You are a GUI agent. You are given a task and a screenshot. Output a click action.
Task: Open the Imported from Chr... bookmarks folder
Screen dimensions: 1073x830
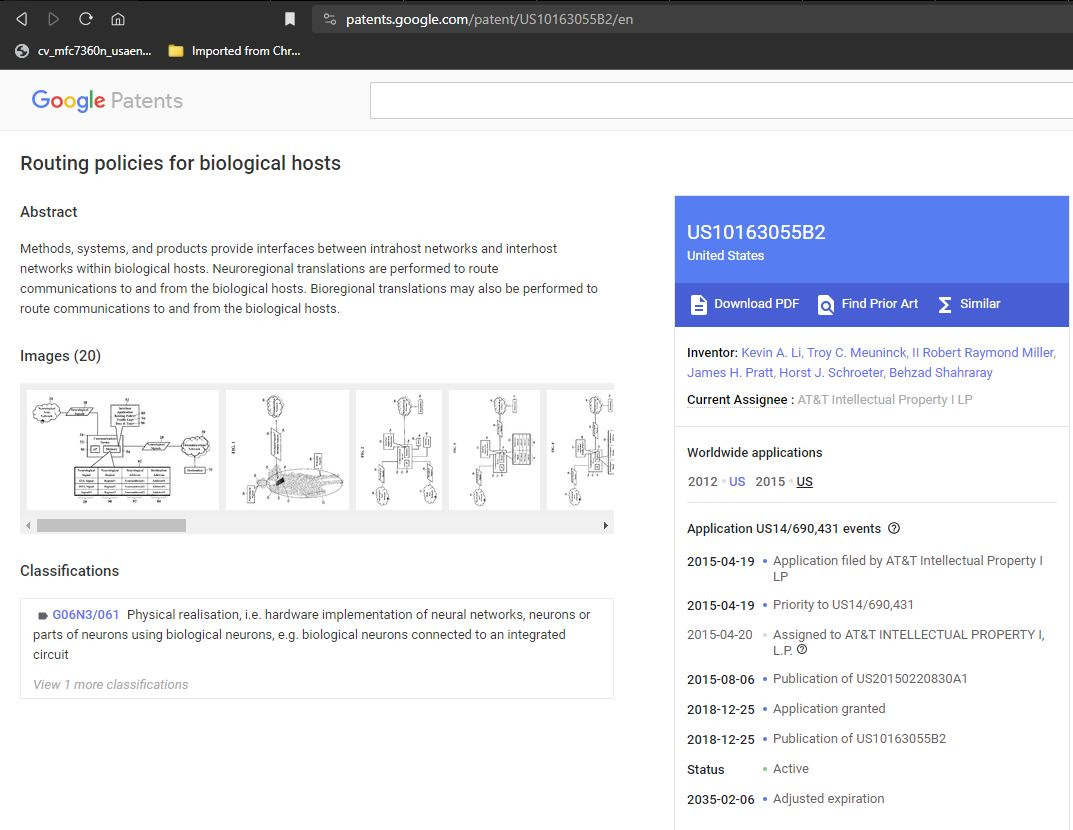point(234,51)
